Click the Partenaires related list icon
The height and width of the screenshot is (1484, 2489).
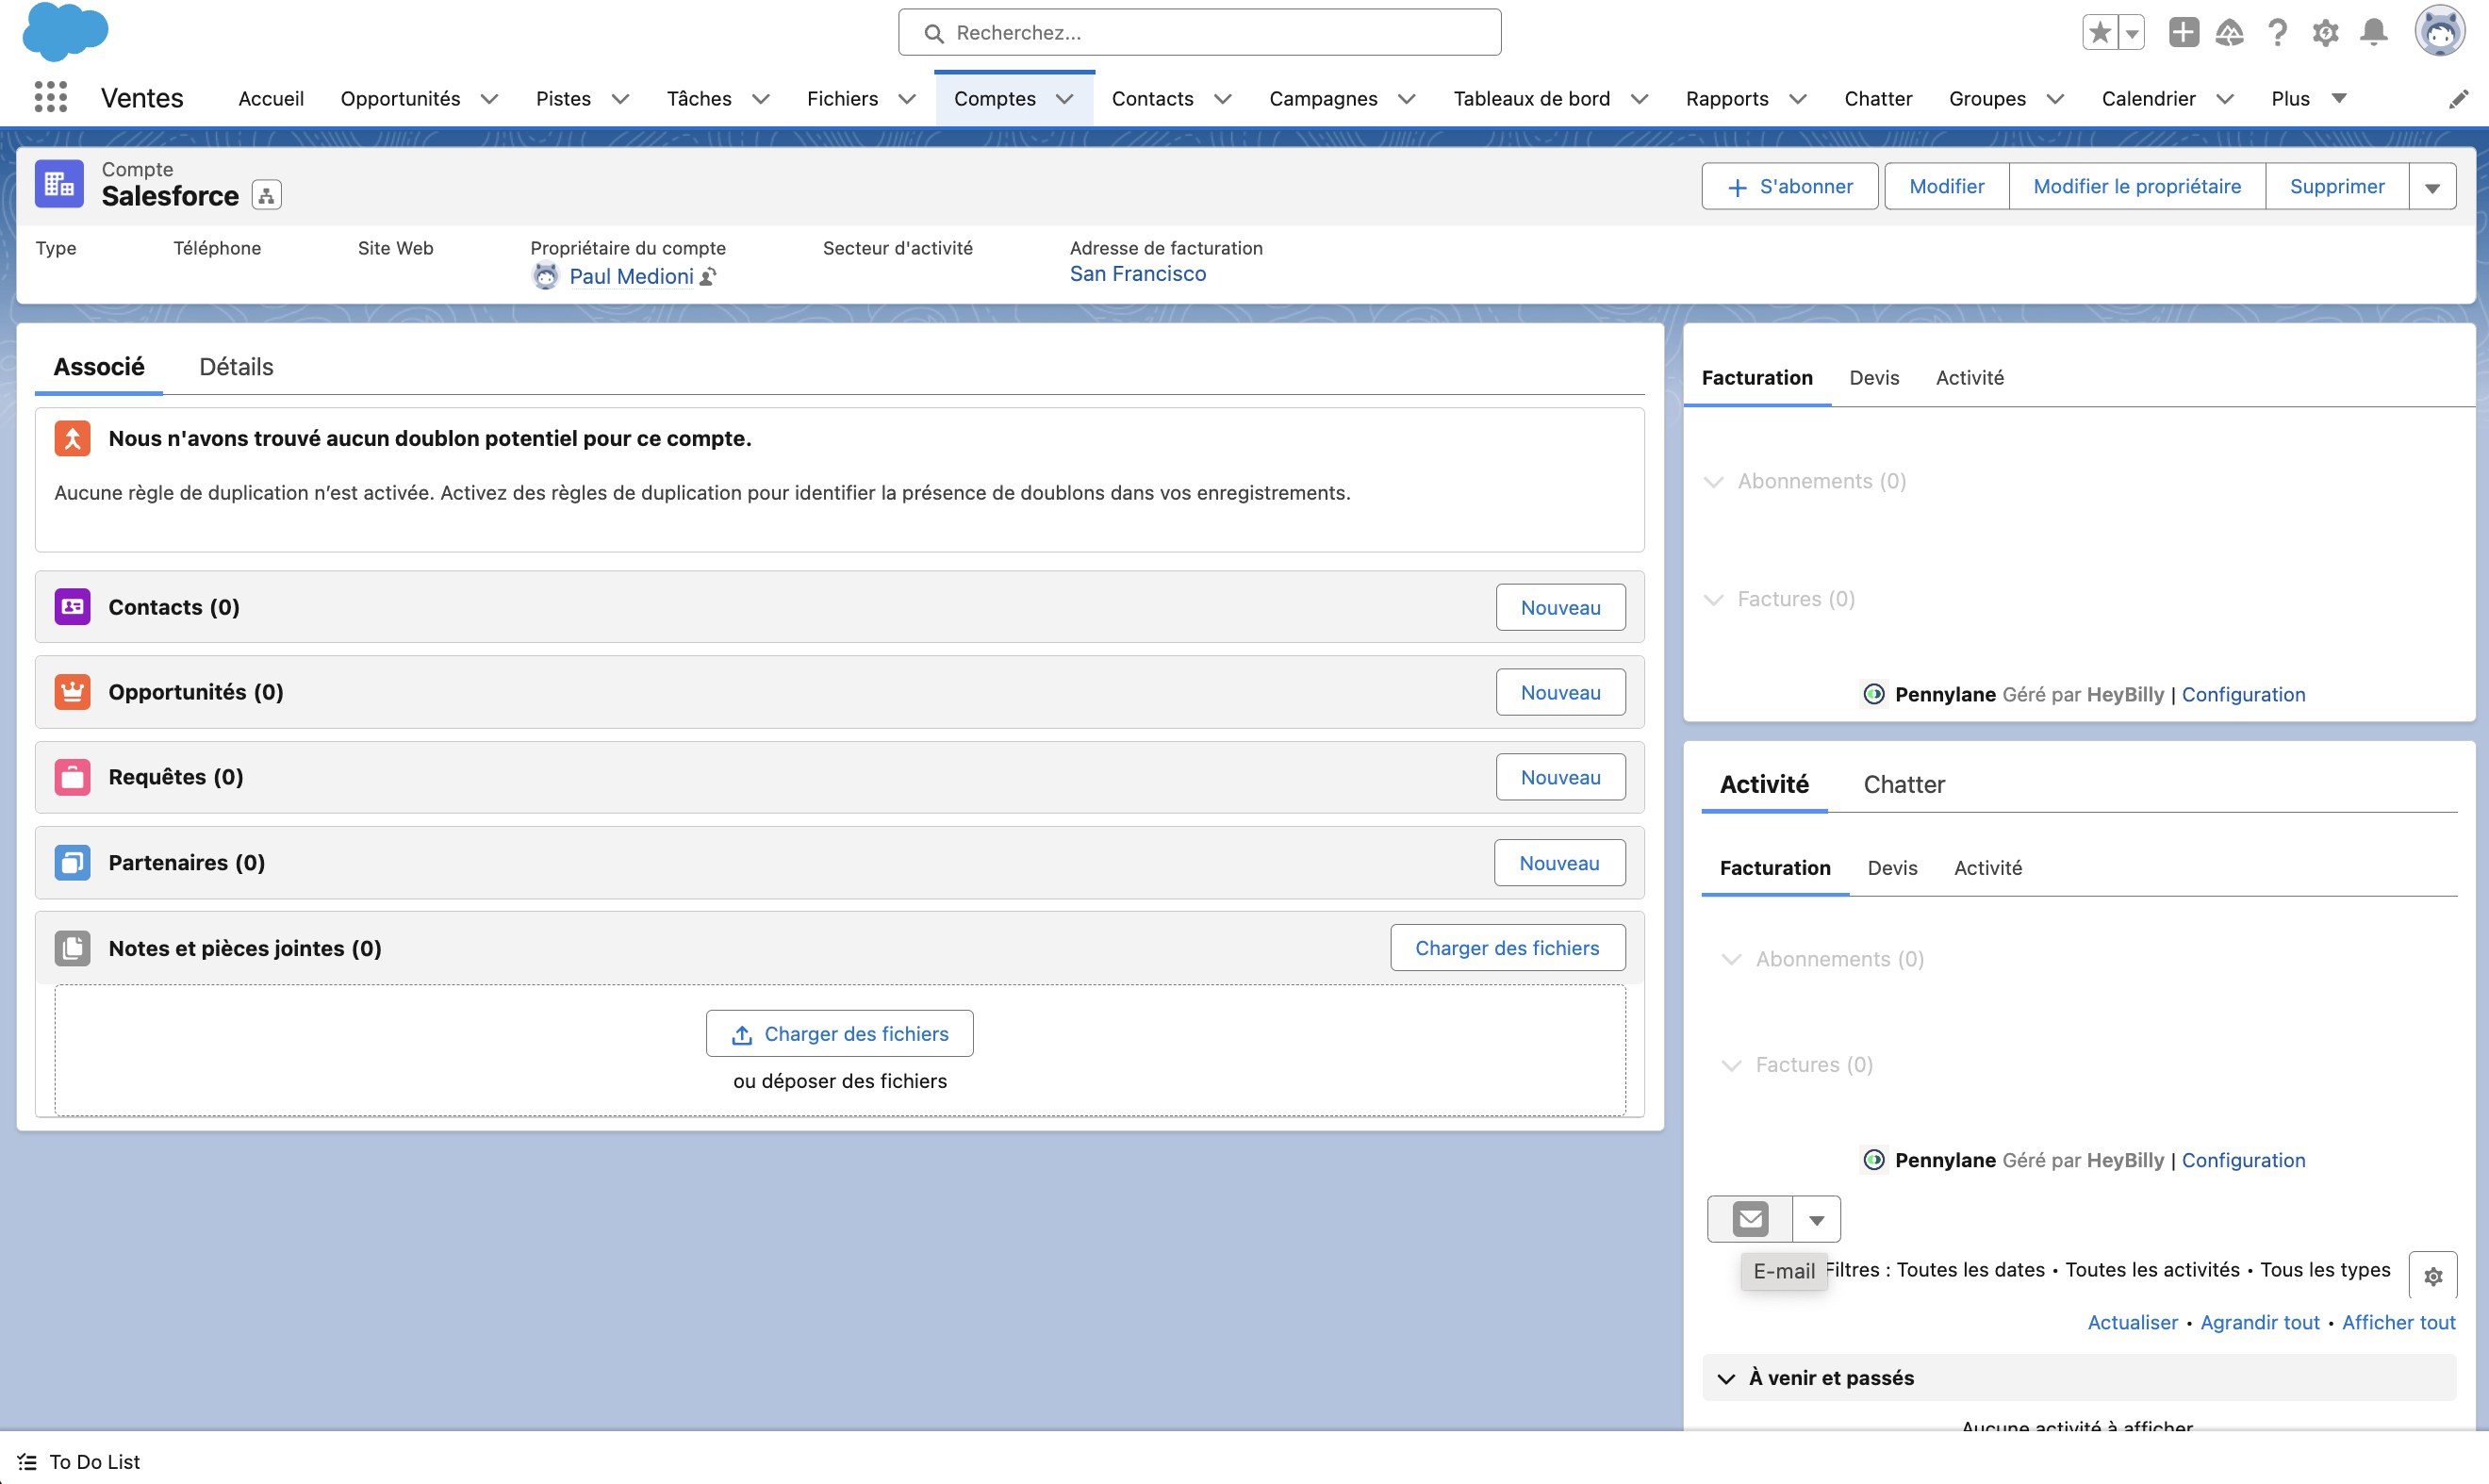72,862
